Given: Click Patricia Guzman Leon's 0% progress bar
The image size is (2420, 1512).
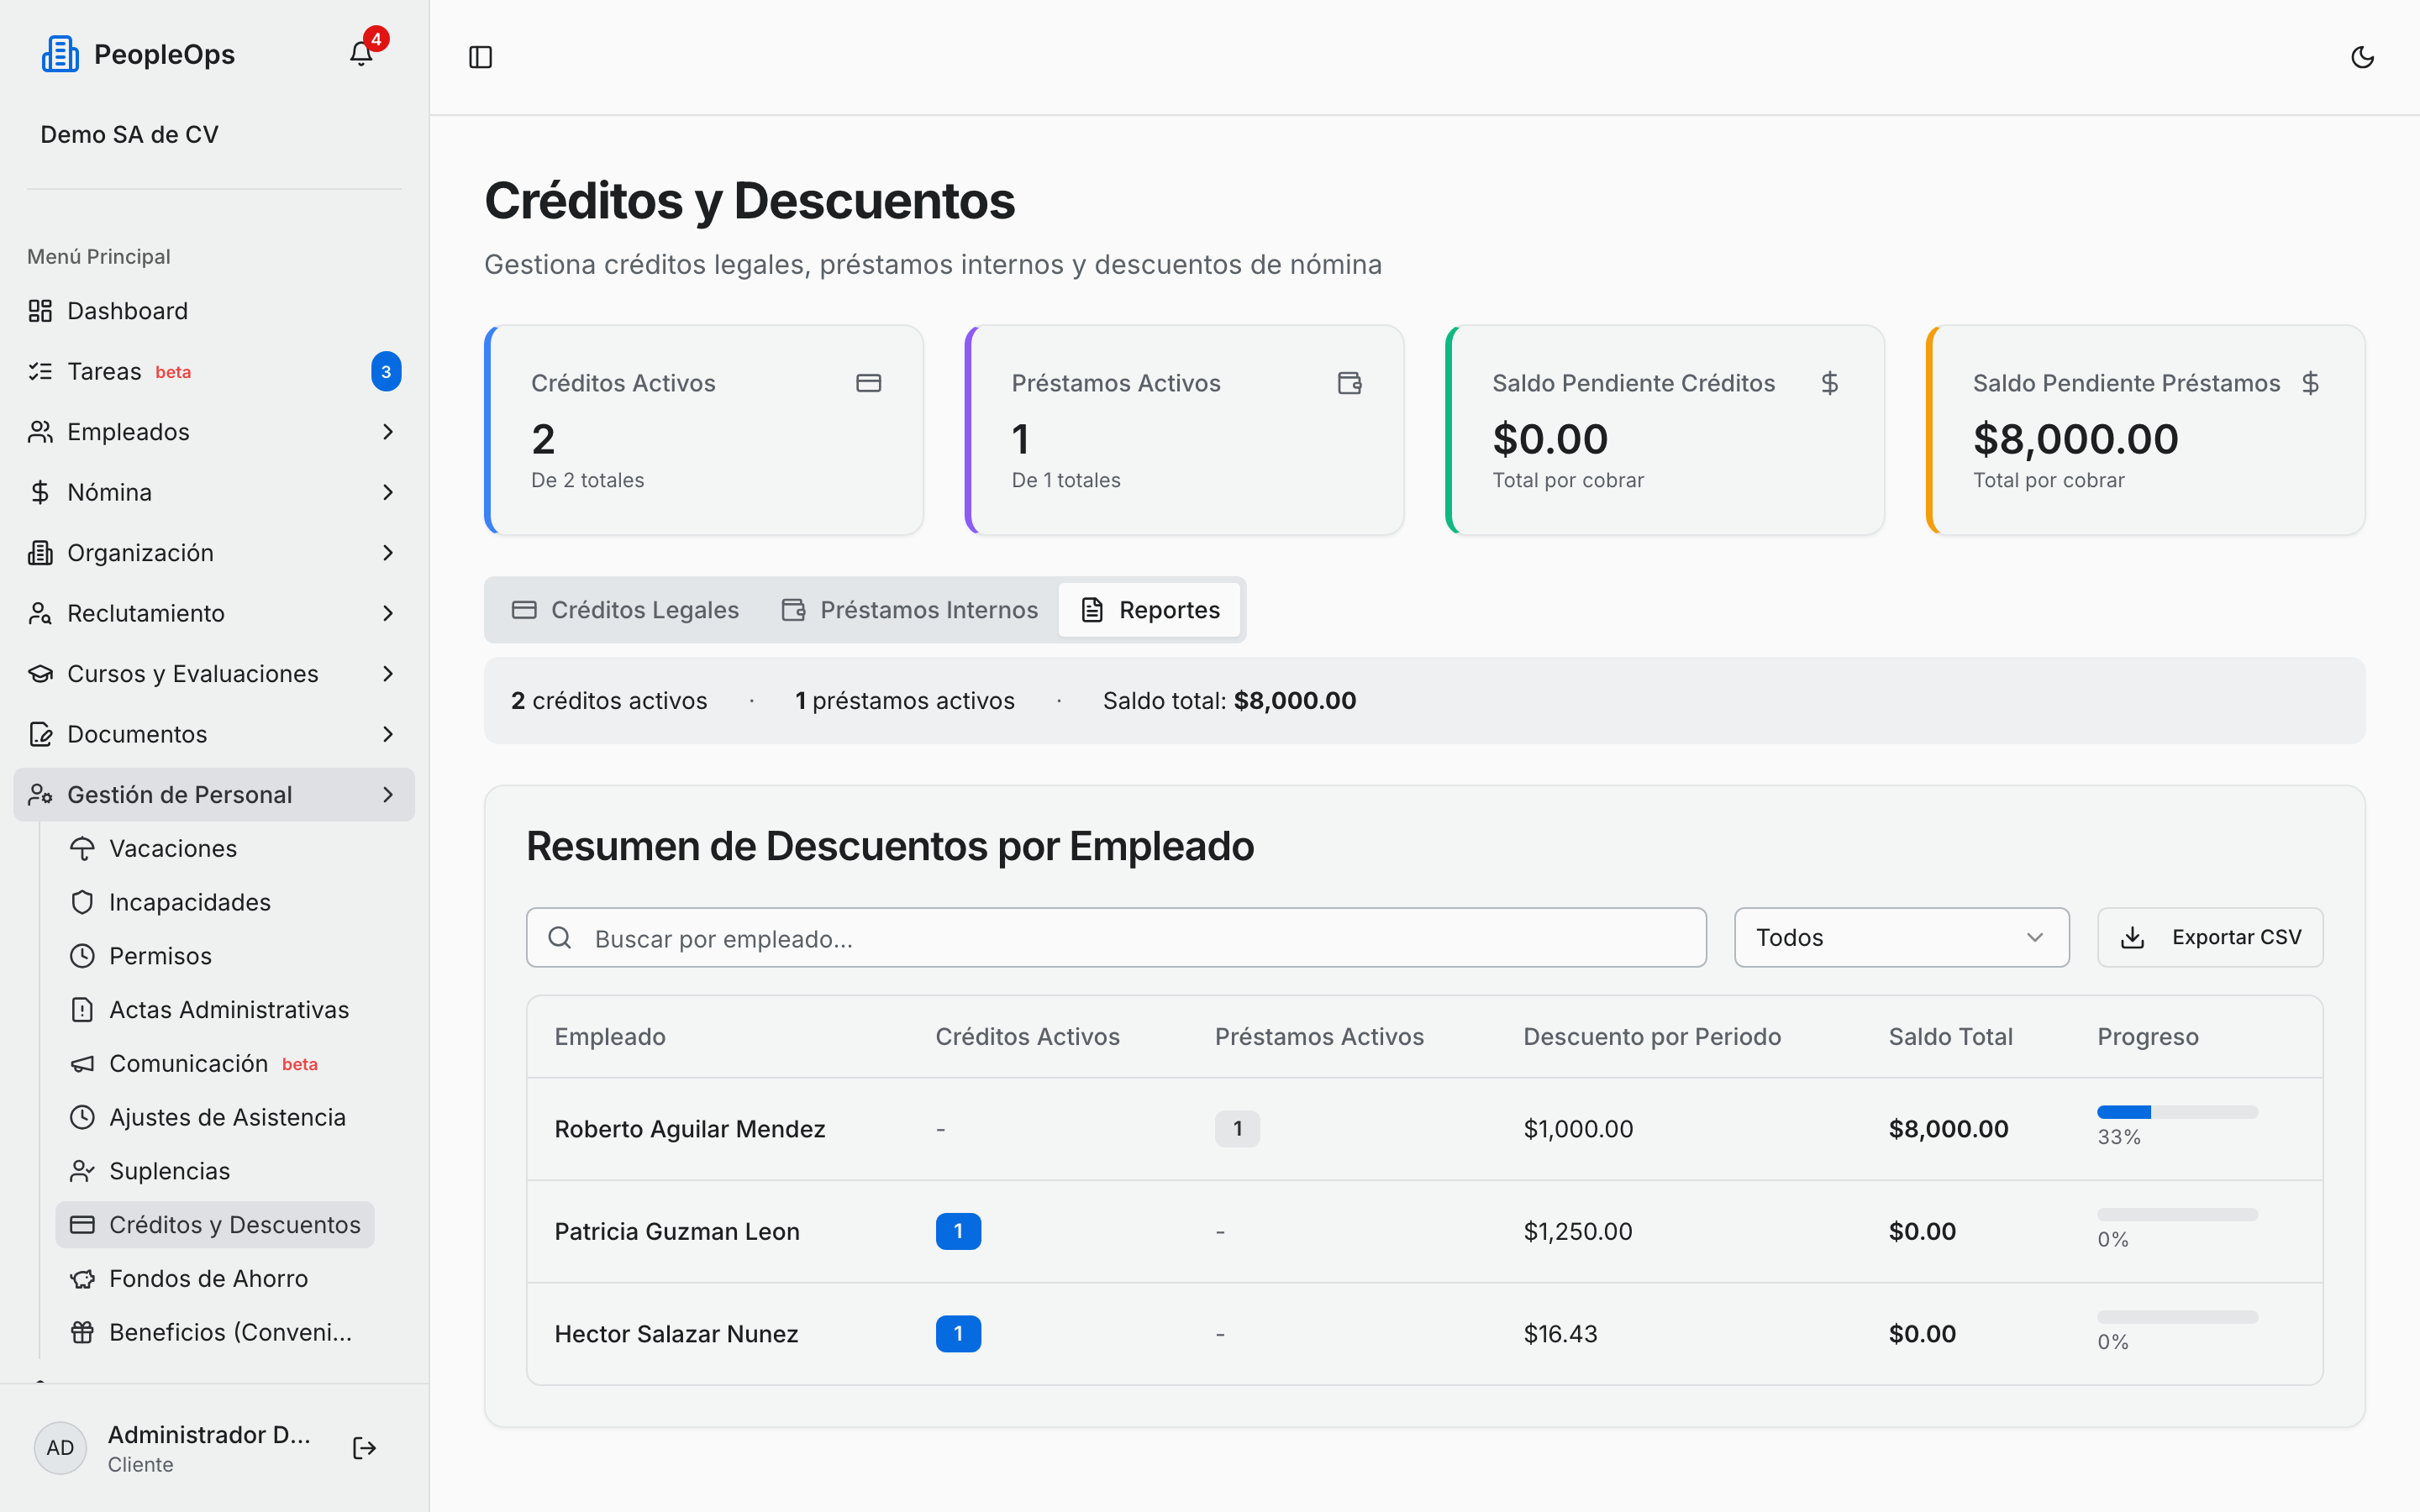Looking at the screenshot, I should pyautogui.click(x=2177, y=1214).
